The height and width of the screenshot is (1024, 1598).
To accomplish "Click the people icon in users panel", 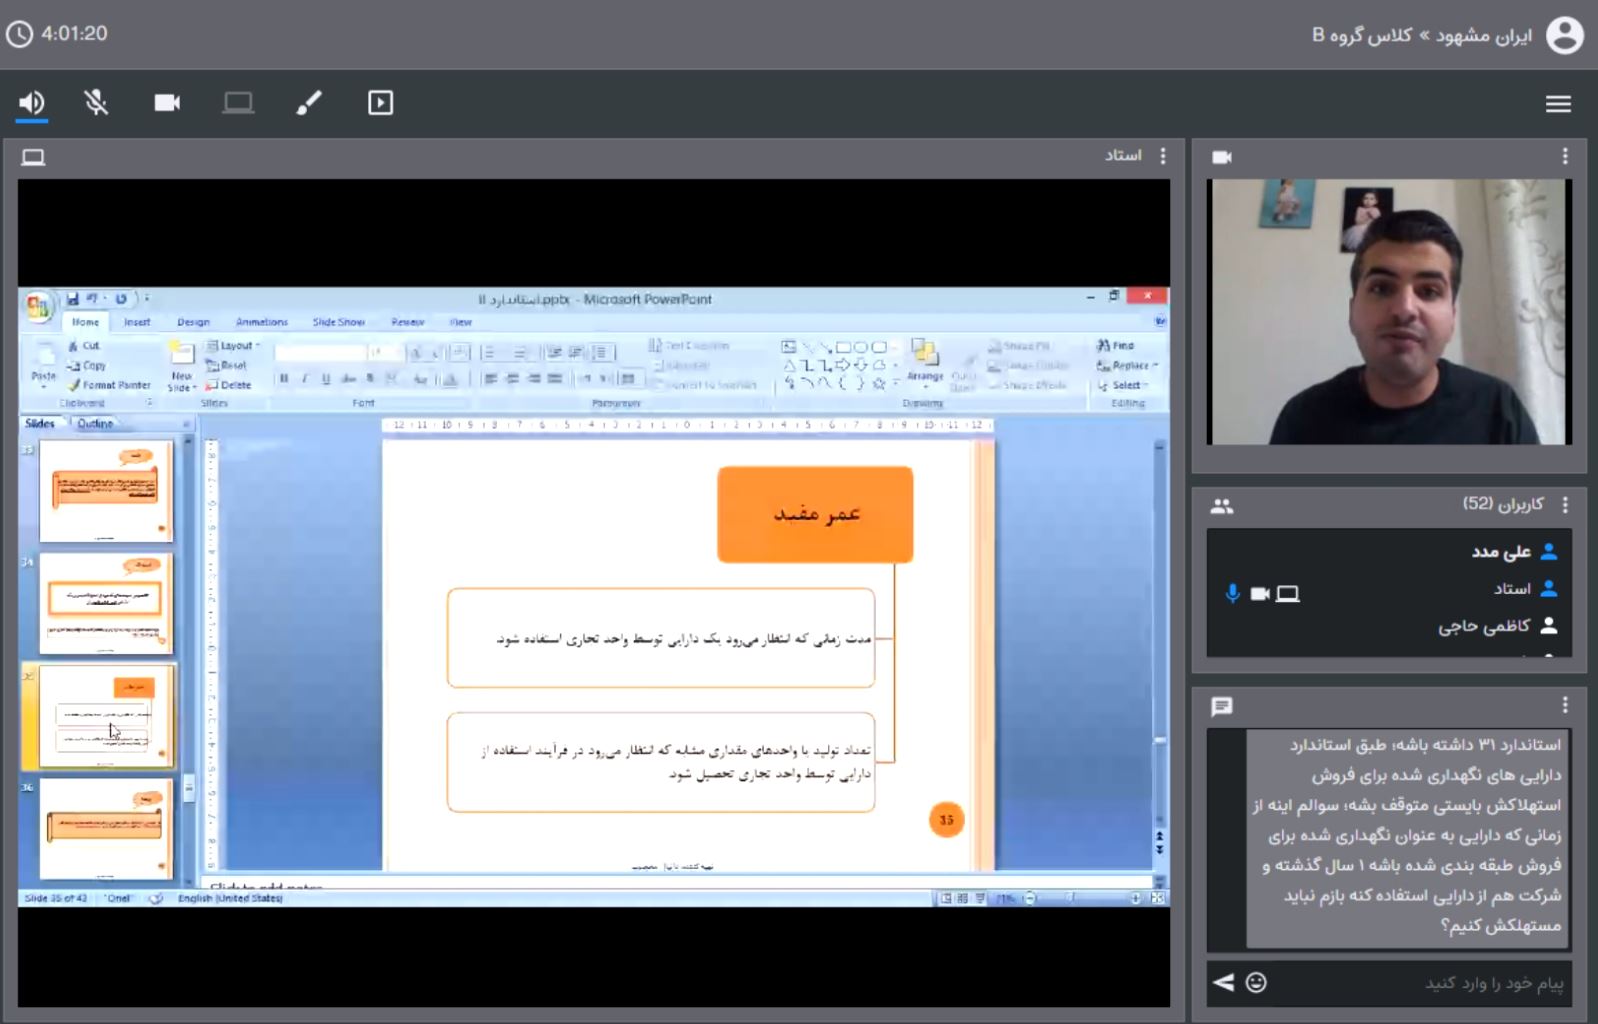I will [1222, 506].
